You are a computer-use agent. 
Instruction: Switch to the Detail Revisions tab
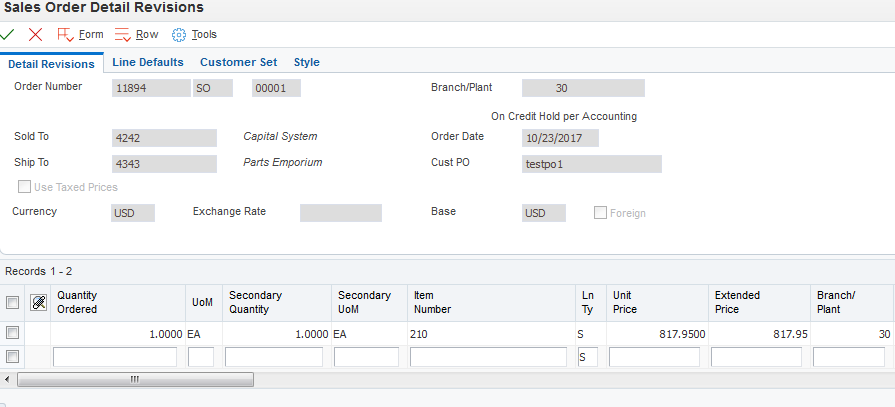coord(51,64)
